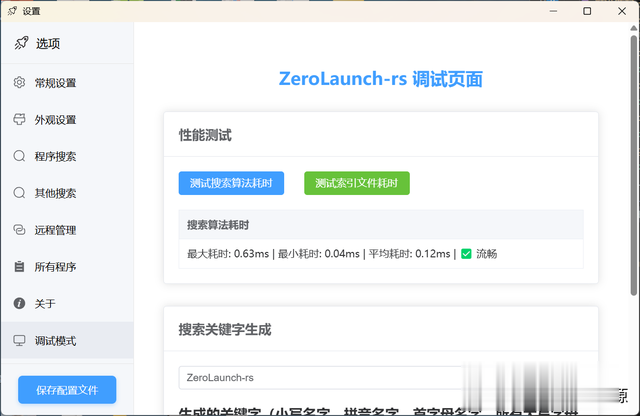Open the 关于 about page
This screenshot has width=640, height=416.
coord(67,303)
